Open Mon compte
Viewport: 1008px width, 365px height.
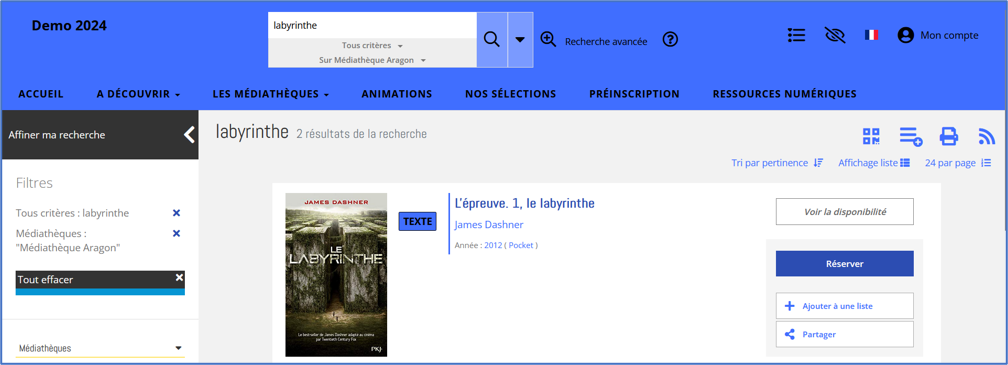point(949,35)
